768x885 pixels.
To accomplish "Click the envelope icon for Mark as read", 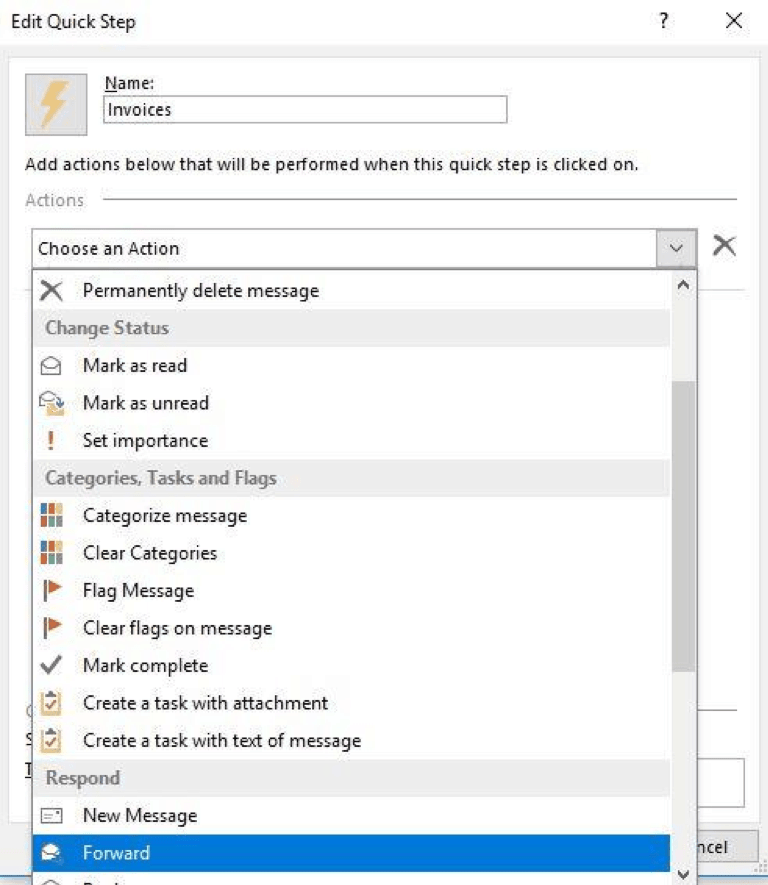I will (x=51, y=366).
